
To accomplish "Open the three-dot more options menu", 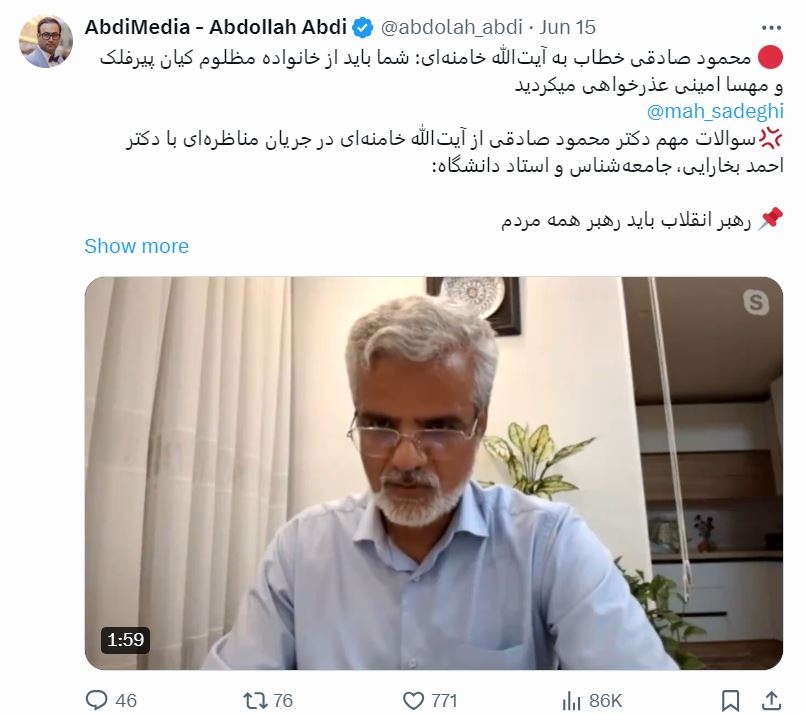I will click(771, 28).
